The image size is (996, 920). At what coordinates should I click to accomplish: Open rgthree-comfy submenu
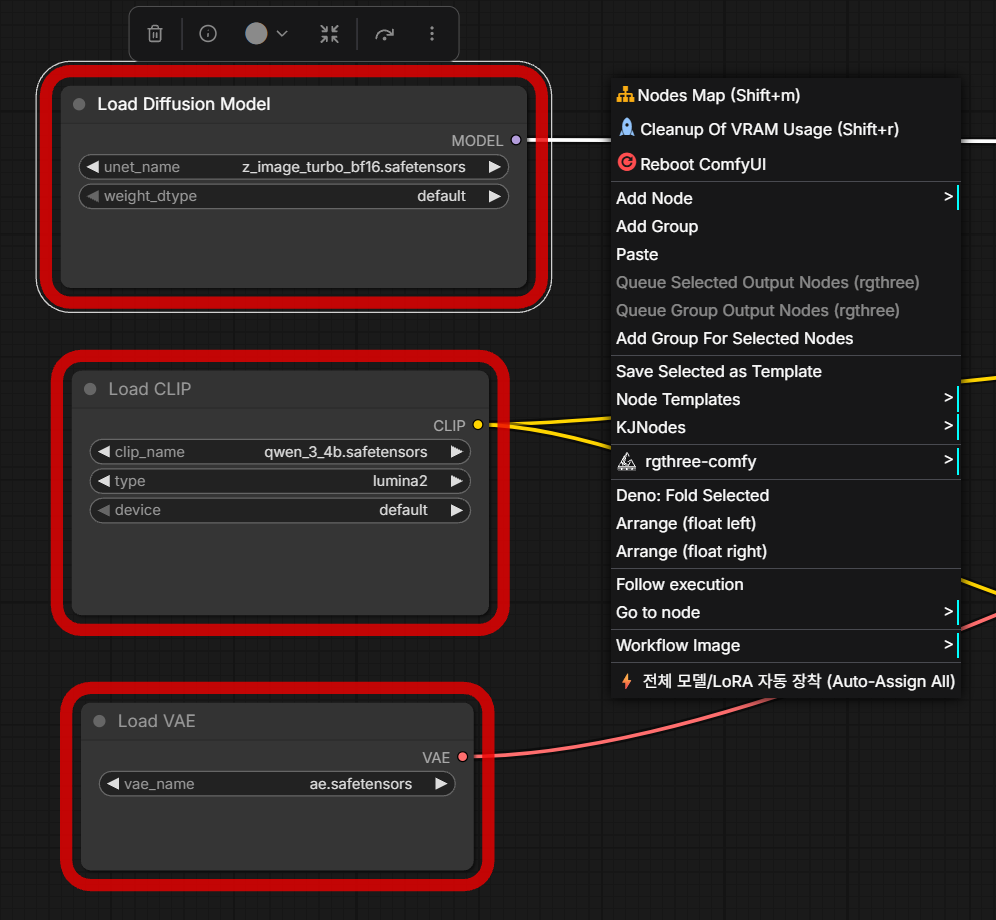[786, 461]
